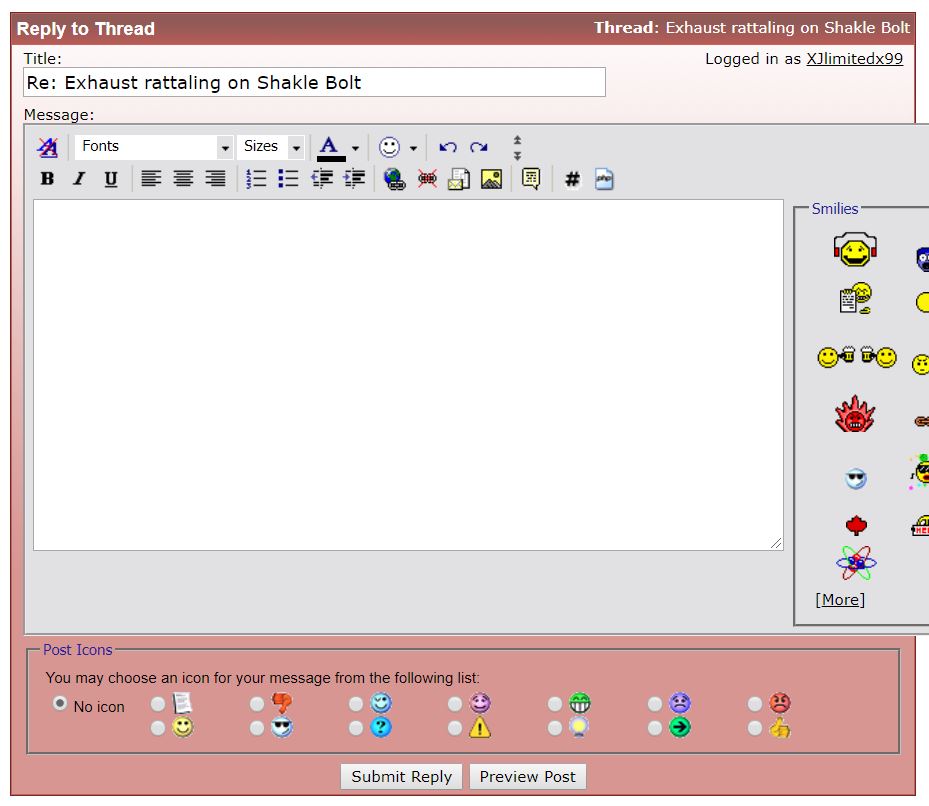Click the Submit Reply button

[x=402, y=777]
